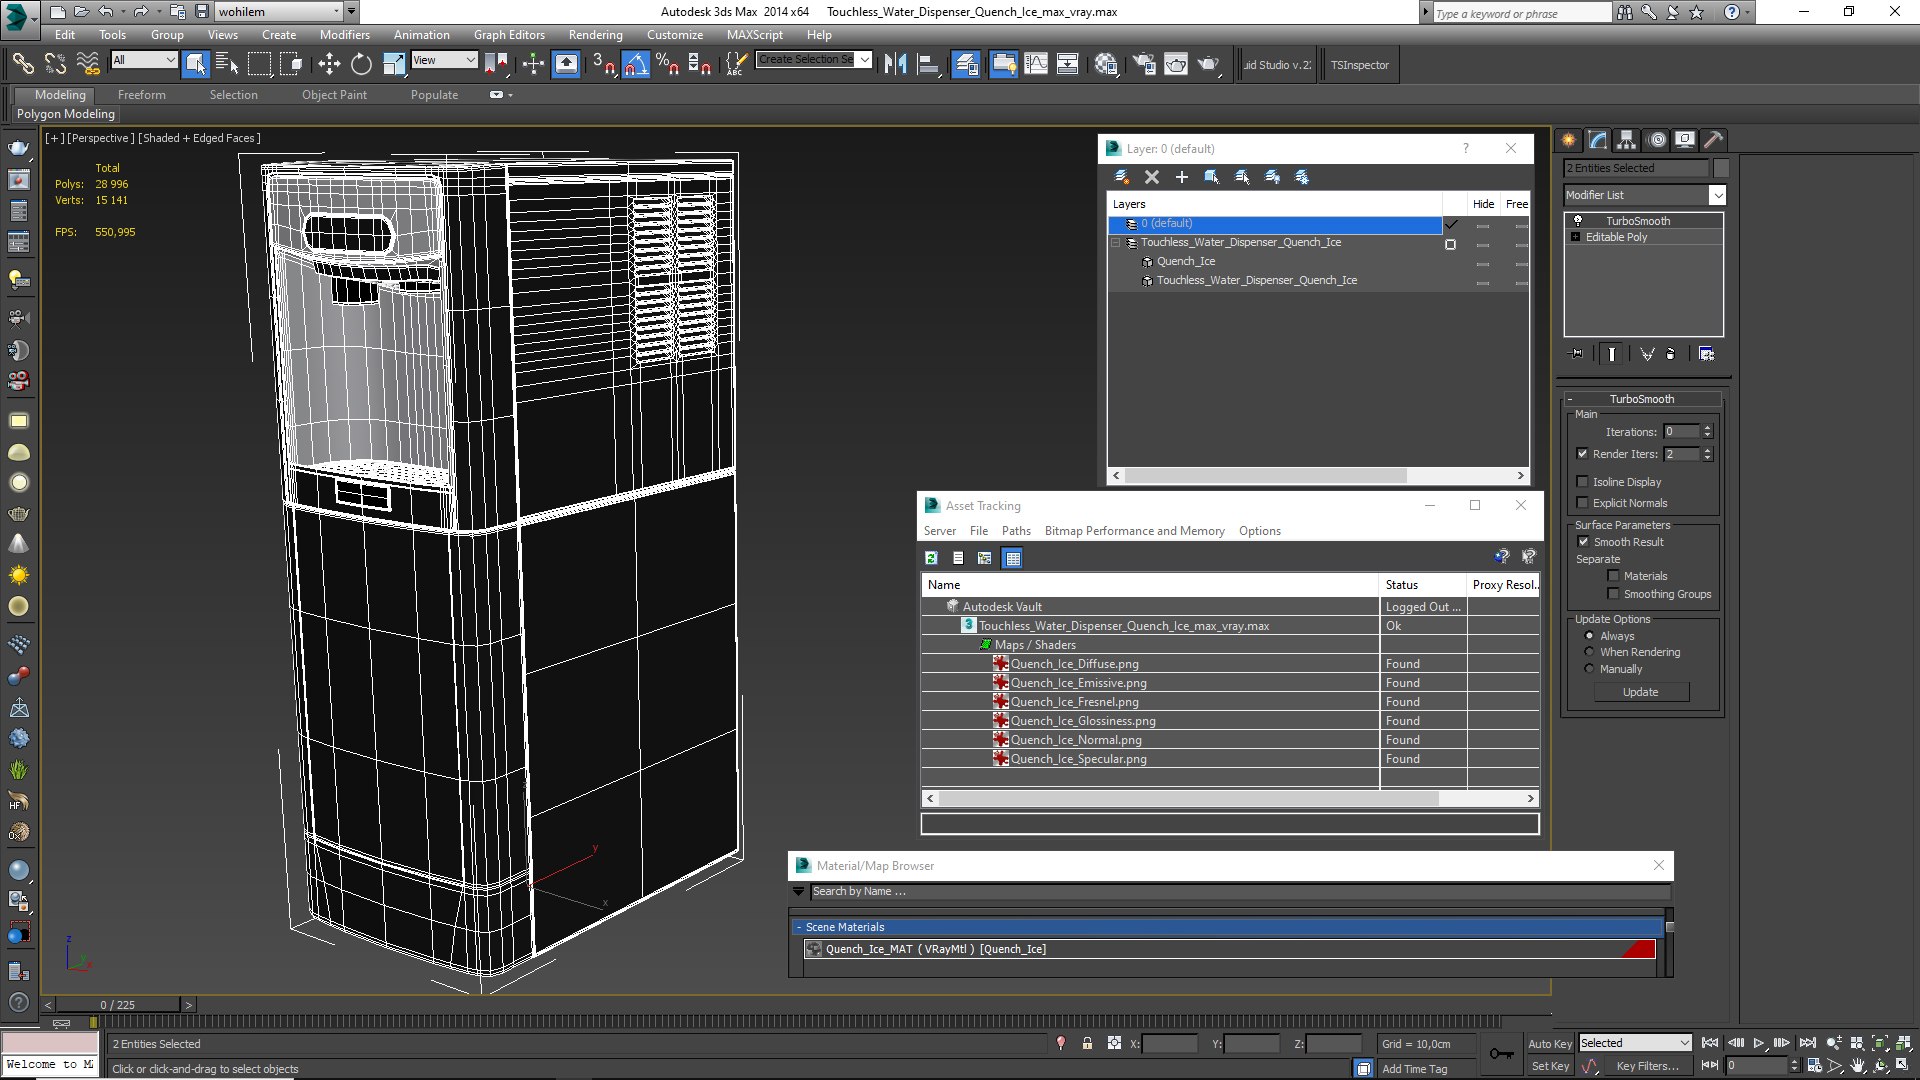Open the Rendering menu
The image size is (1920, 1080).
(x=595, y=34)
